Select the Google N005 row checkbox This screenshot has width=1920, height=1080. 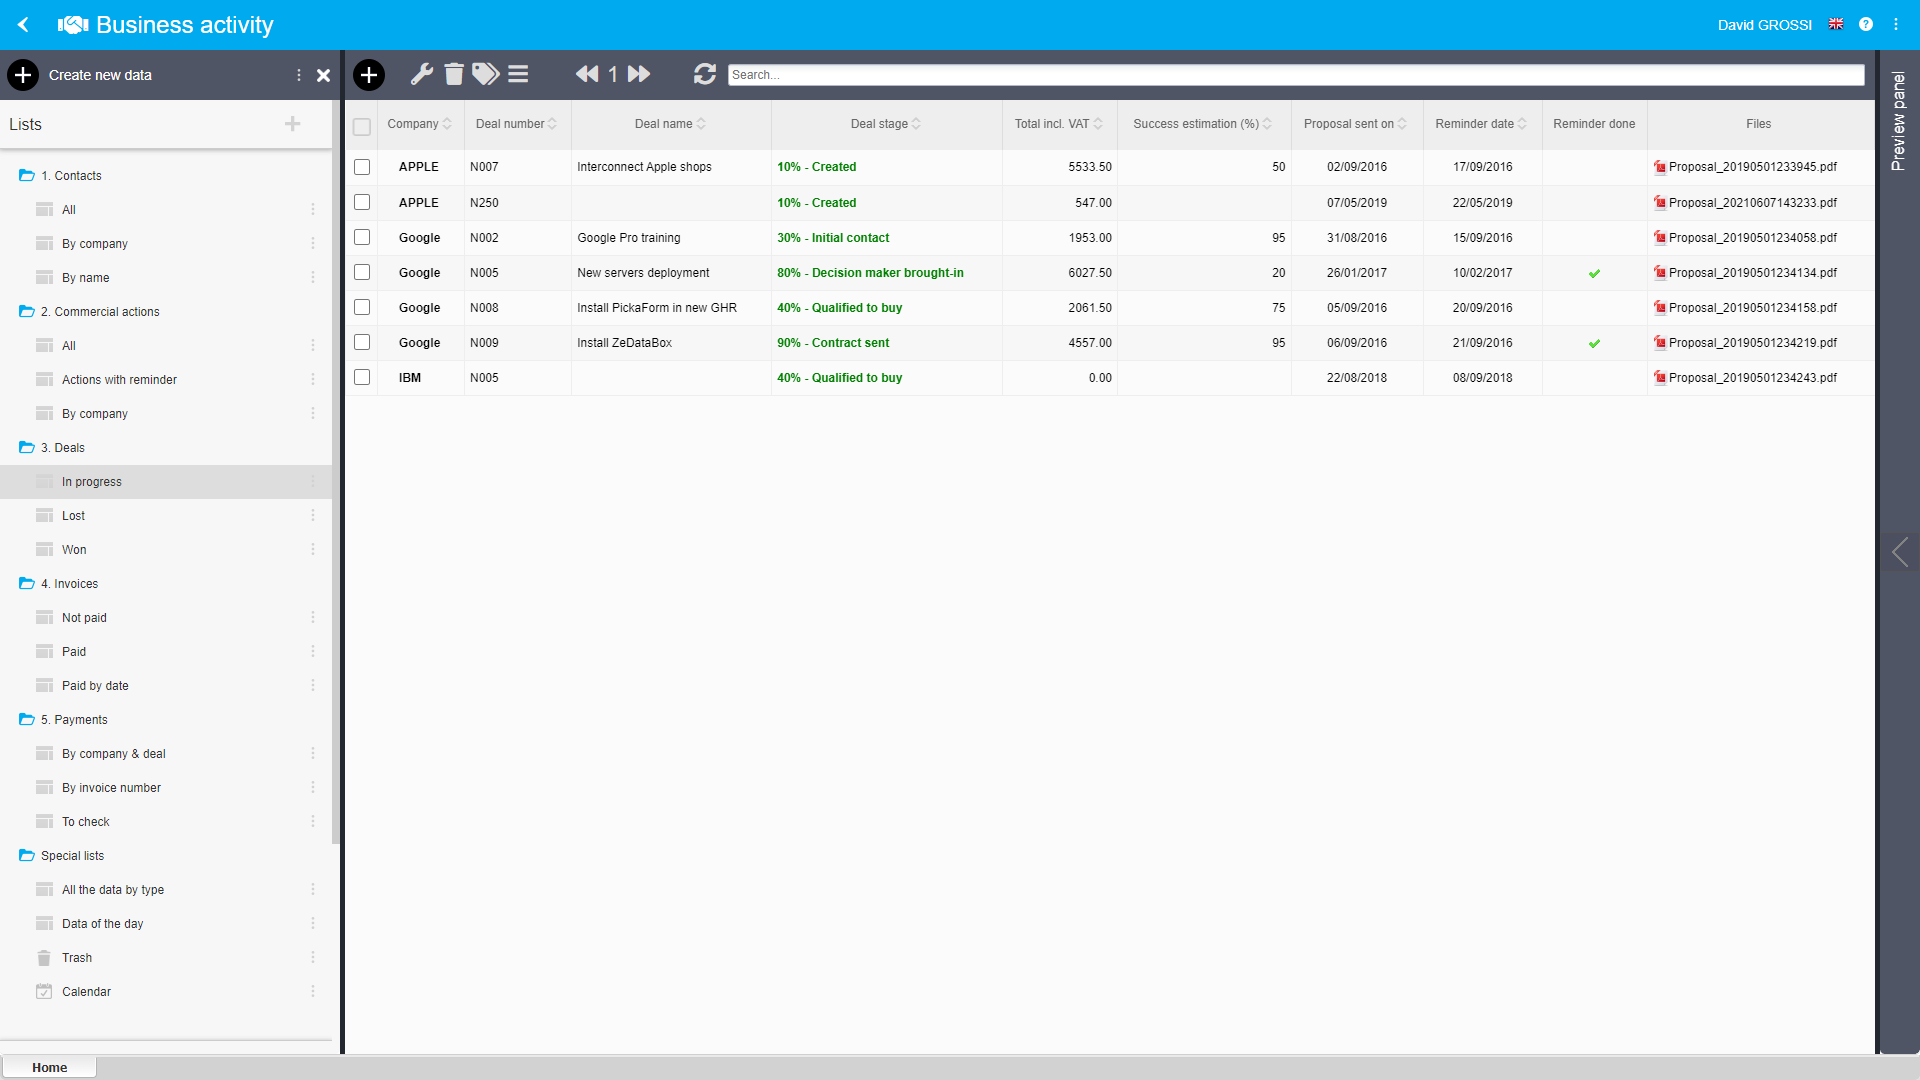coord(362,272)
